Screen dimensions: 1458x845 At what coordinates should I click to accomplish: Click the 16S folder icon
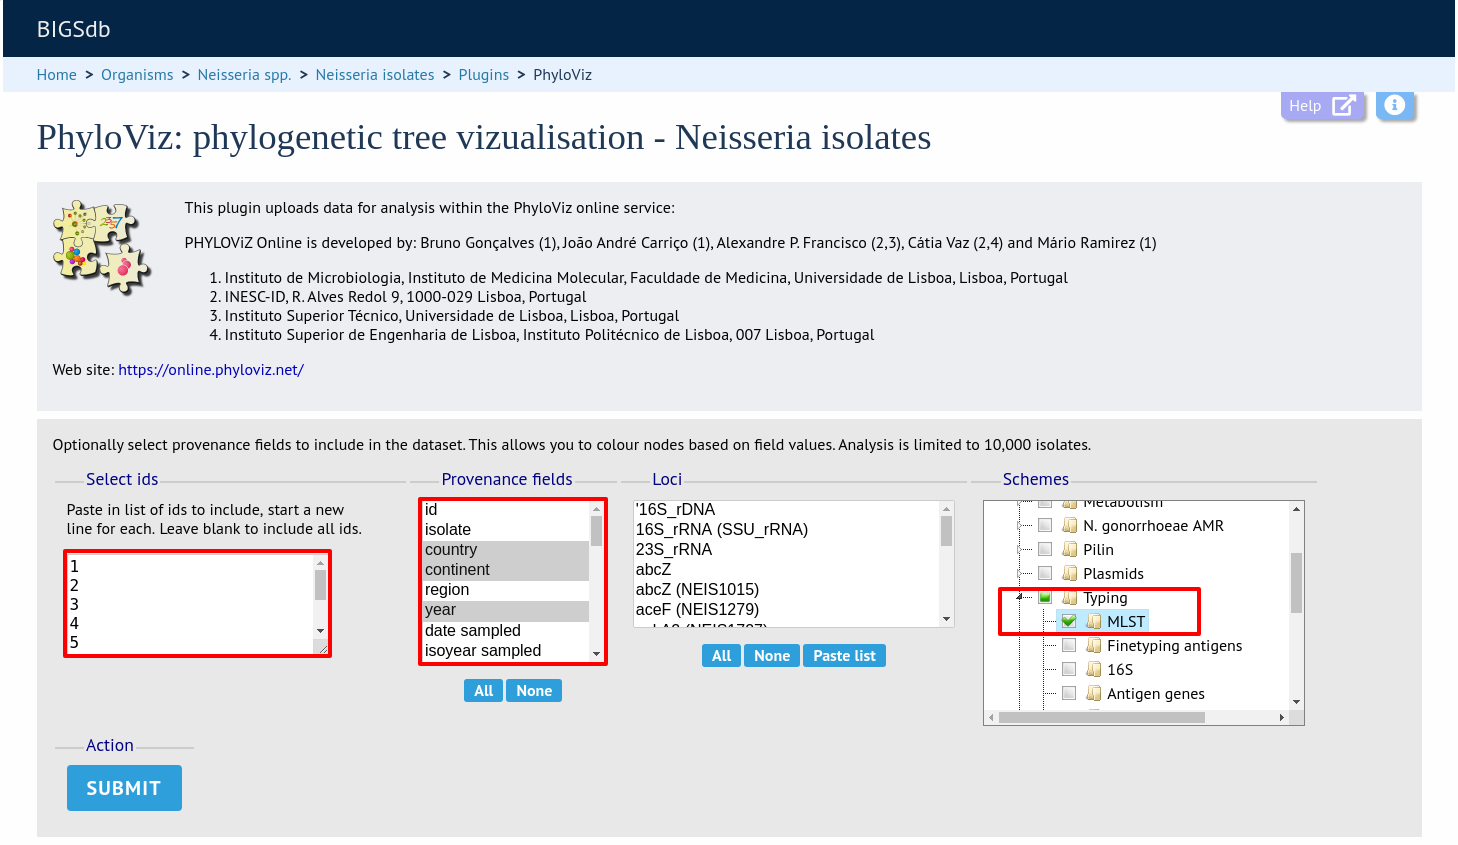coord(1094,670)
